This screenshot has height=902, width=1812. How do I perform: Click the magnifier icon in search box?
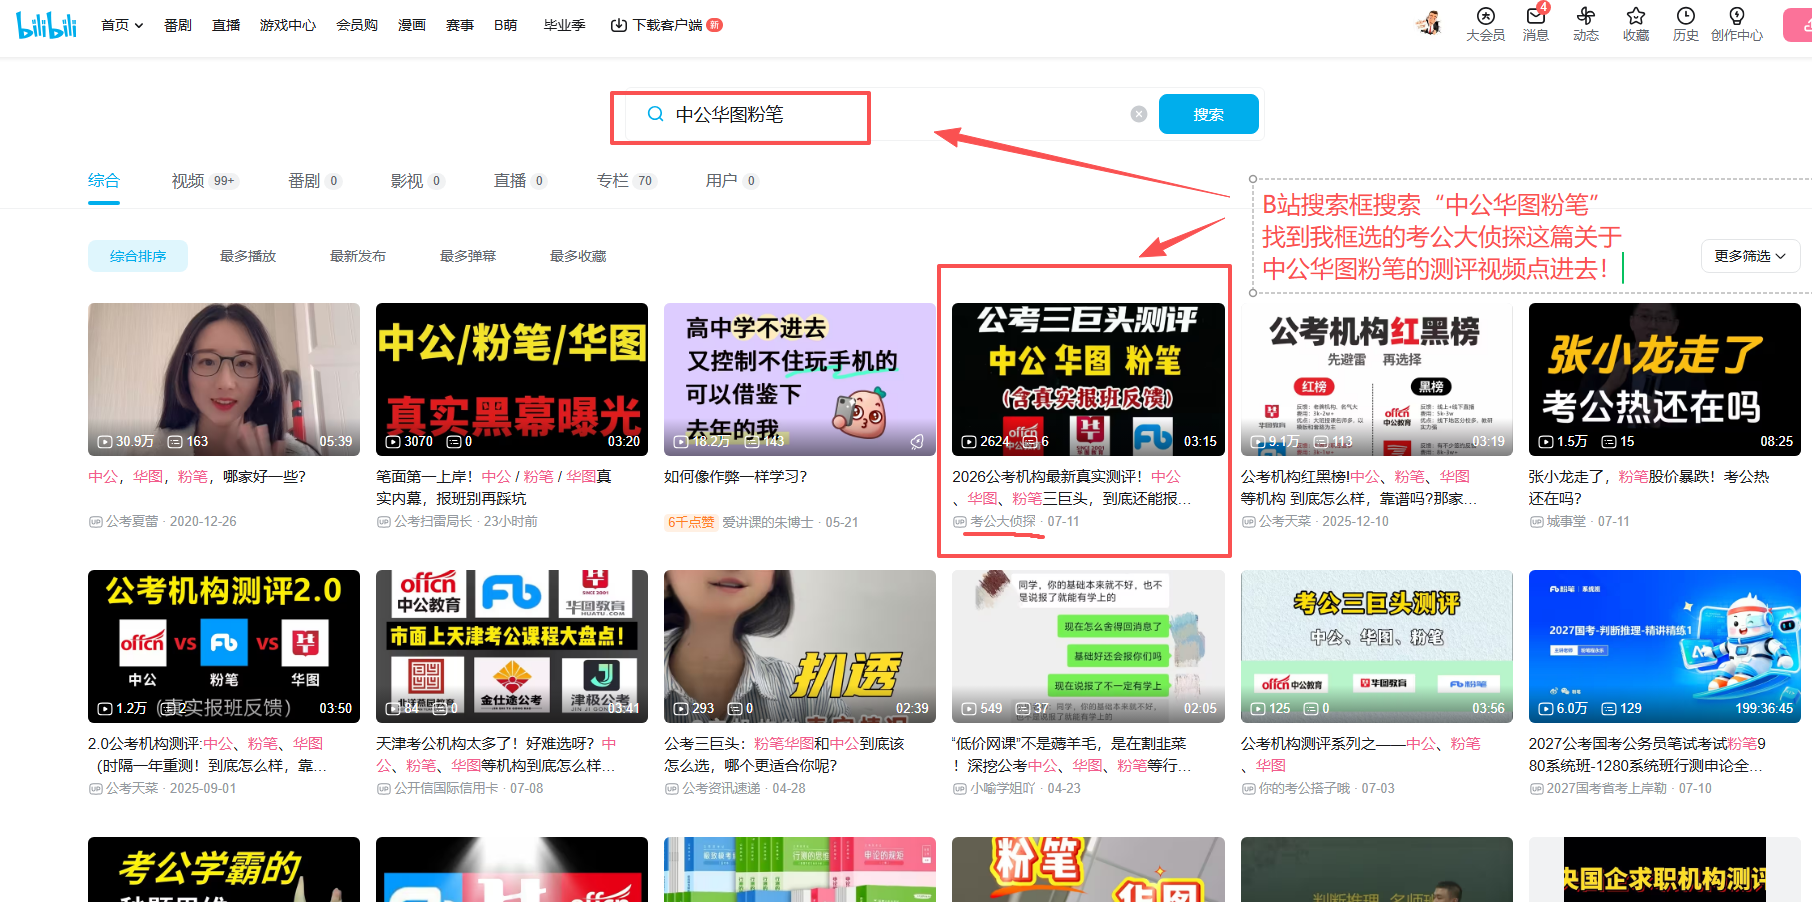(655, 114)
